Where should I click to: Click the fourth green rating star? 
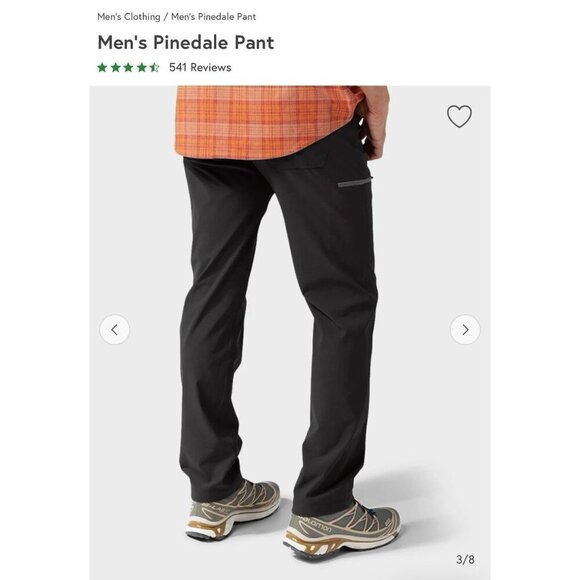pos(141,67)
